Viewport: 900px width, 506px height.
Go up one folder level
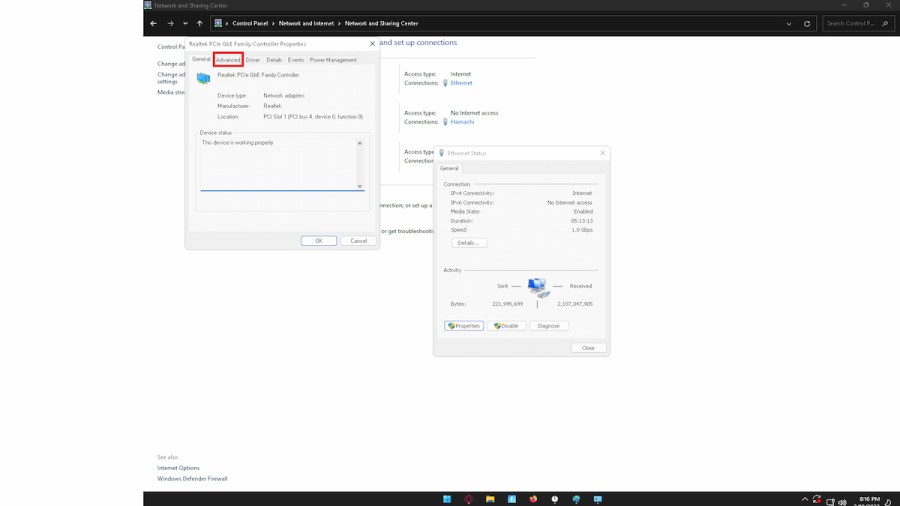point(200,23)
